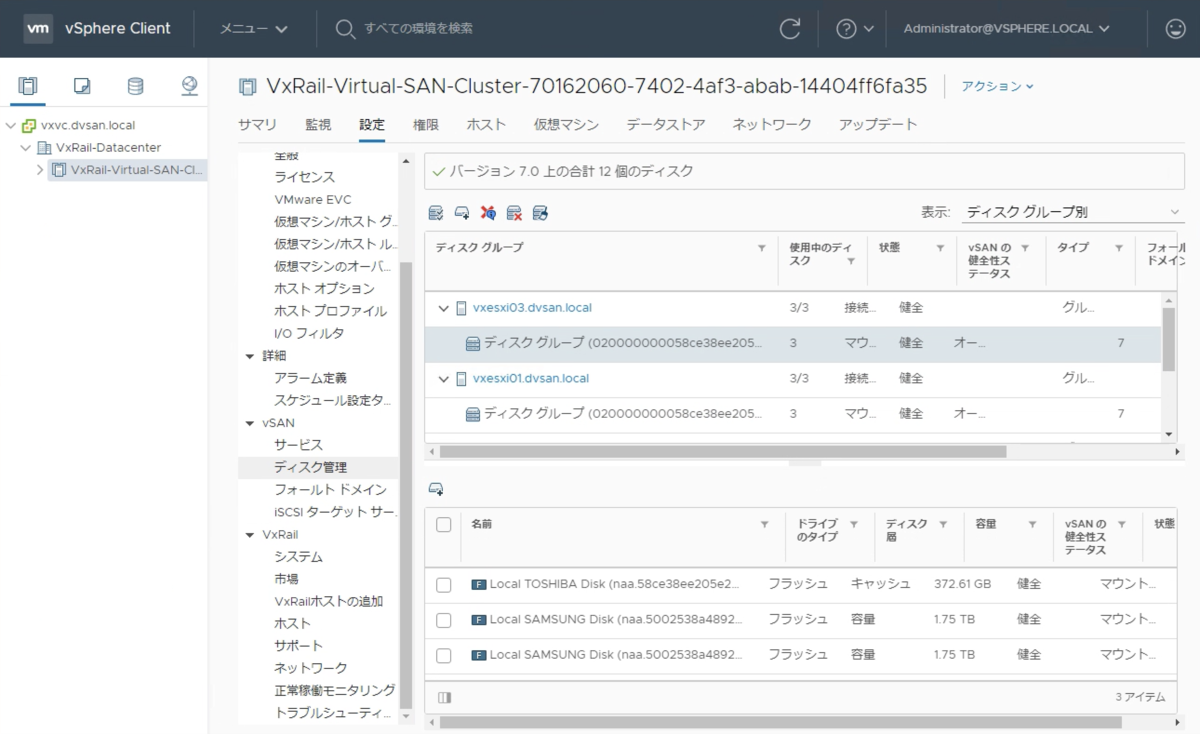
Task: Switch to the ネットワーク tab
Action: 772,125
